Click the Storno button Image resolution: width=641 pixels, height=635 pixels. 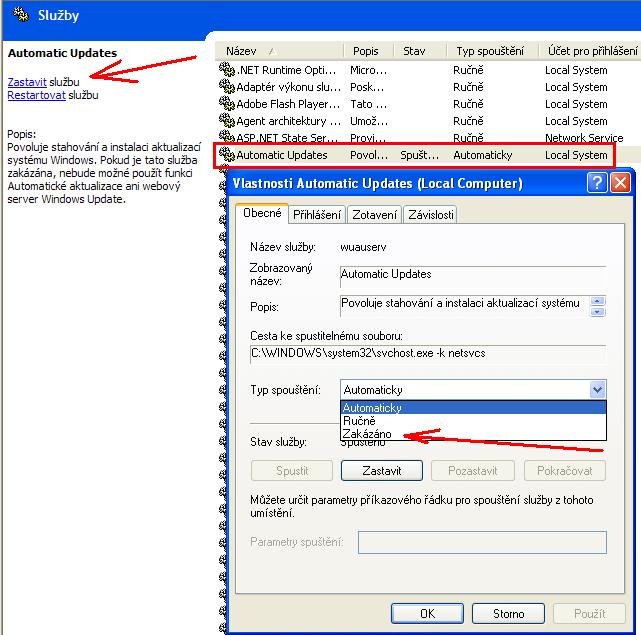pyautogui.click(x=508, y=613)
